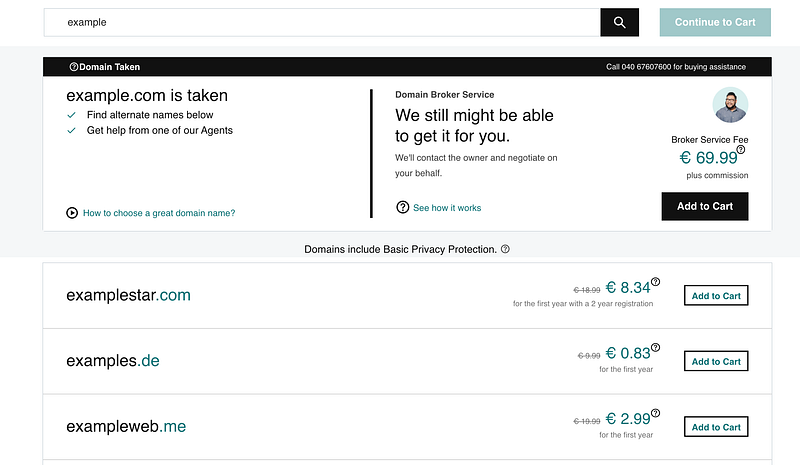Open the Basic Privacy Protection help icon
Image resolution: width=800 pixels, height=465 pixels.
505,249
